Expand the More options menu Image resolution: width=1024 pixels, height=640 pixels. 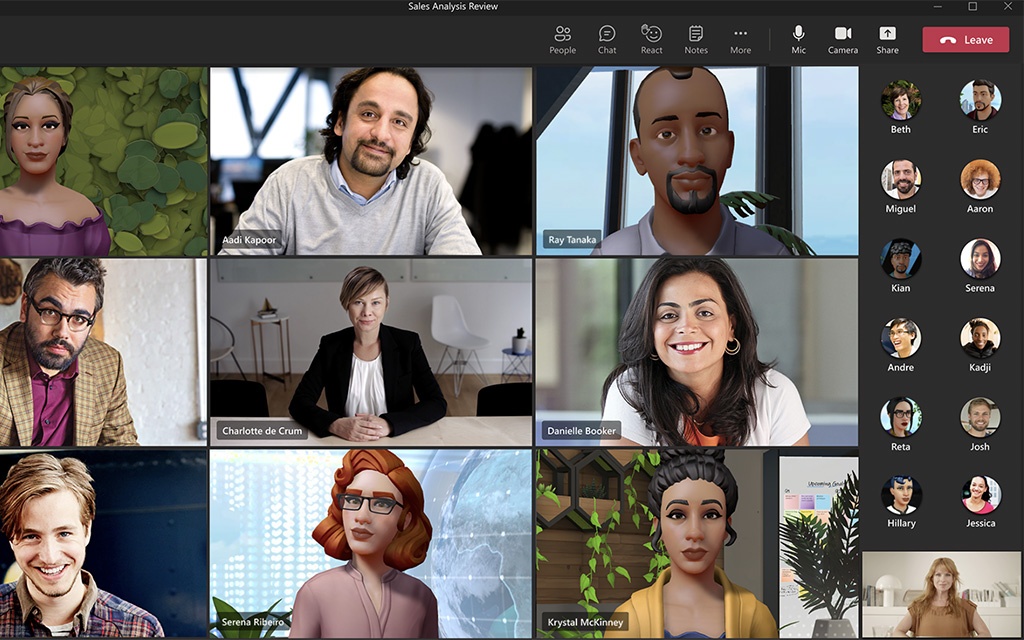tap(740, 39)
